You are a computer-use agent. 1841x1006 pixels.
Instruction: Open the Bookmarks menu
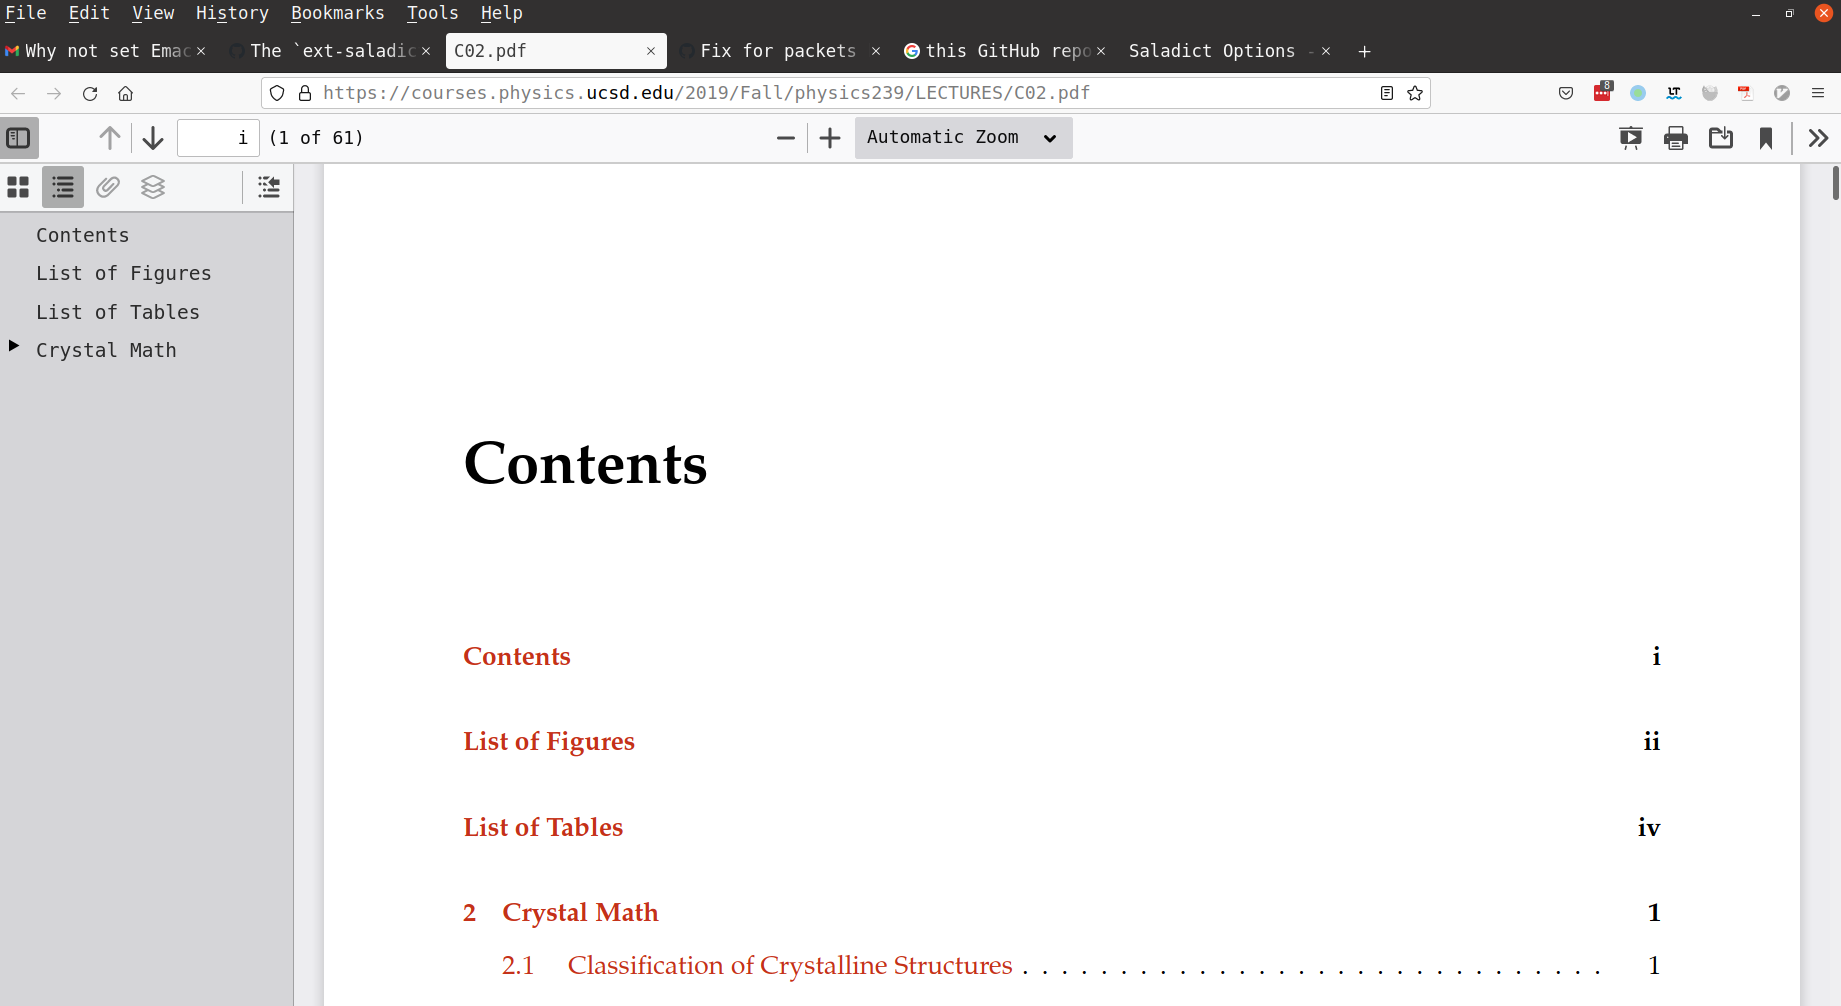337,13
